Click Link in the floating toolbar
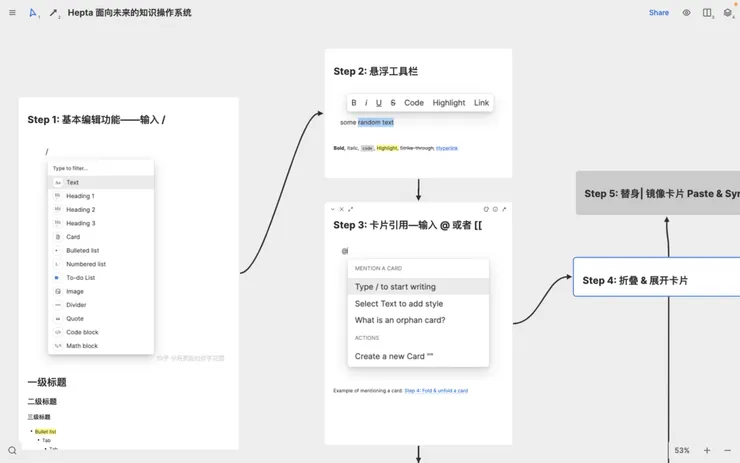This screenshot has width=740, height=463. coord(481,102)
